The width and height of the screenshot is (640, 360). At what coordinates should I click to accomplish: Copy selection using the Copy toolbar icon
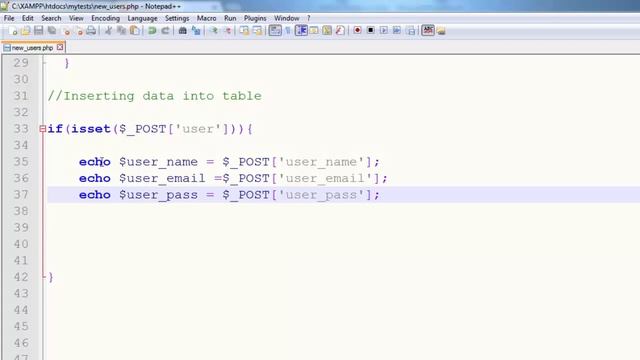coord(121,31)
